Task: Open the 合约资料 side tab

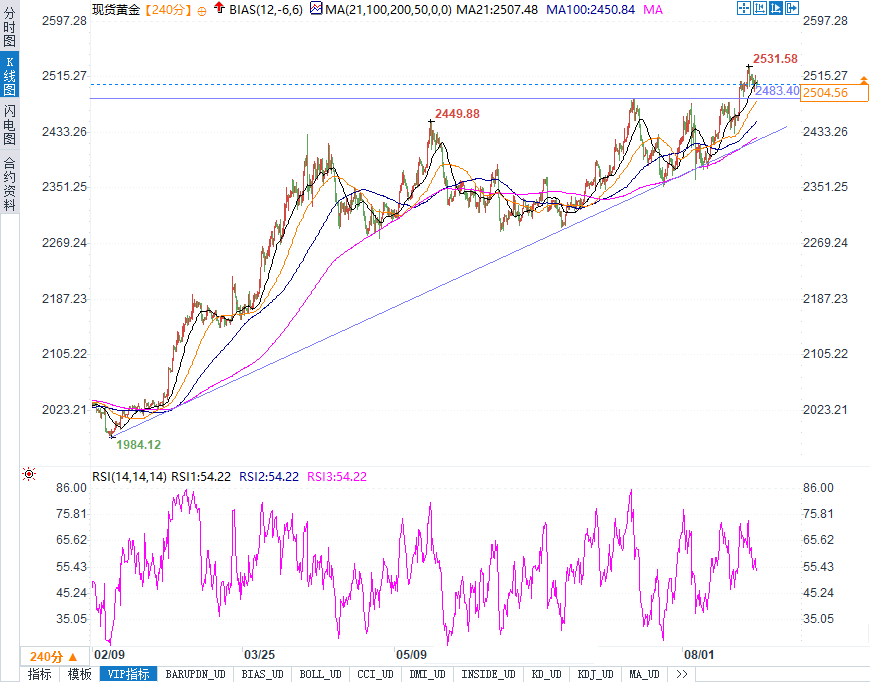Action: pyautogui.click(x=9, y=182)
